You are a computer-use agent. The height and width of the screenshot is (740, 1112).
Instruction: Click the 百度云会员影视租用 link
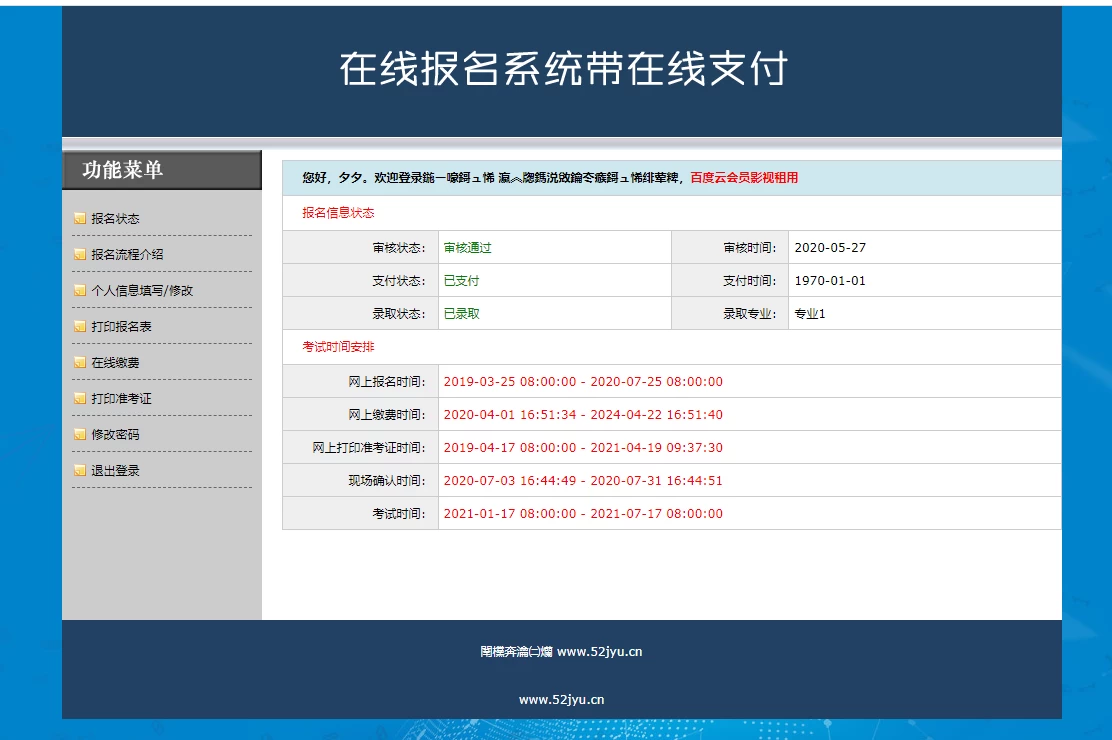[x=744, y=177]
